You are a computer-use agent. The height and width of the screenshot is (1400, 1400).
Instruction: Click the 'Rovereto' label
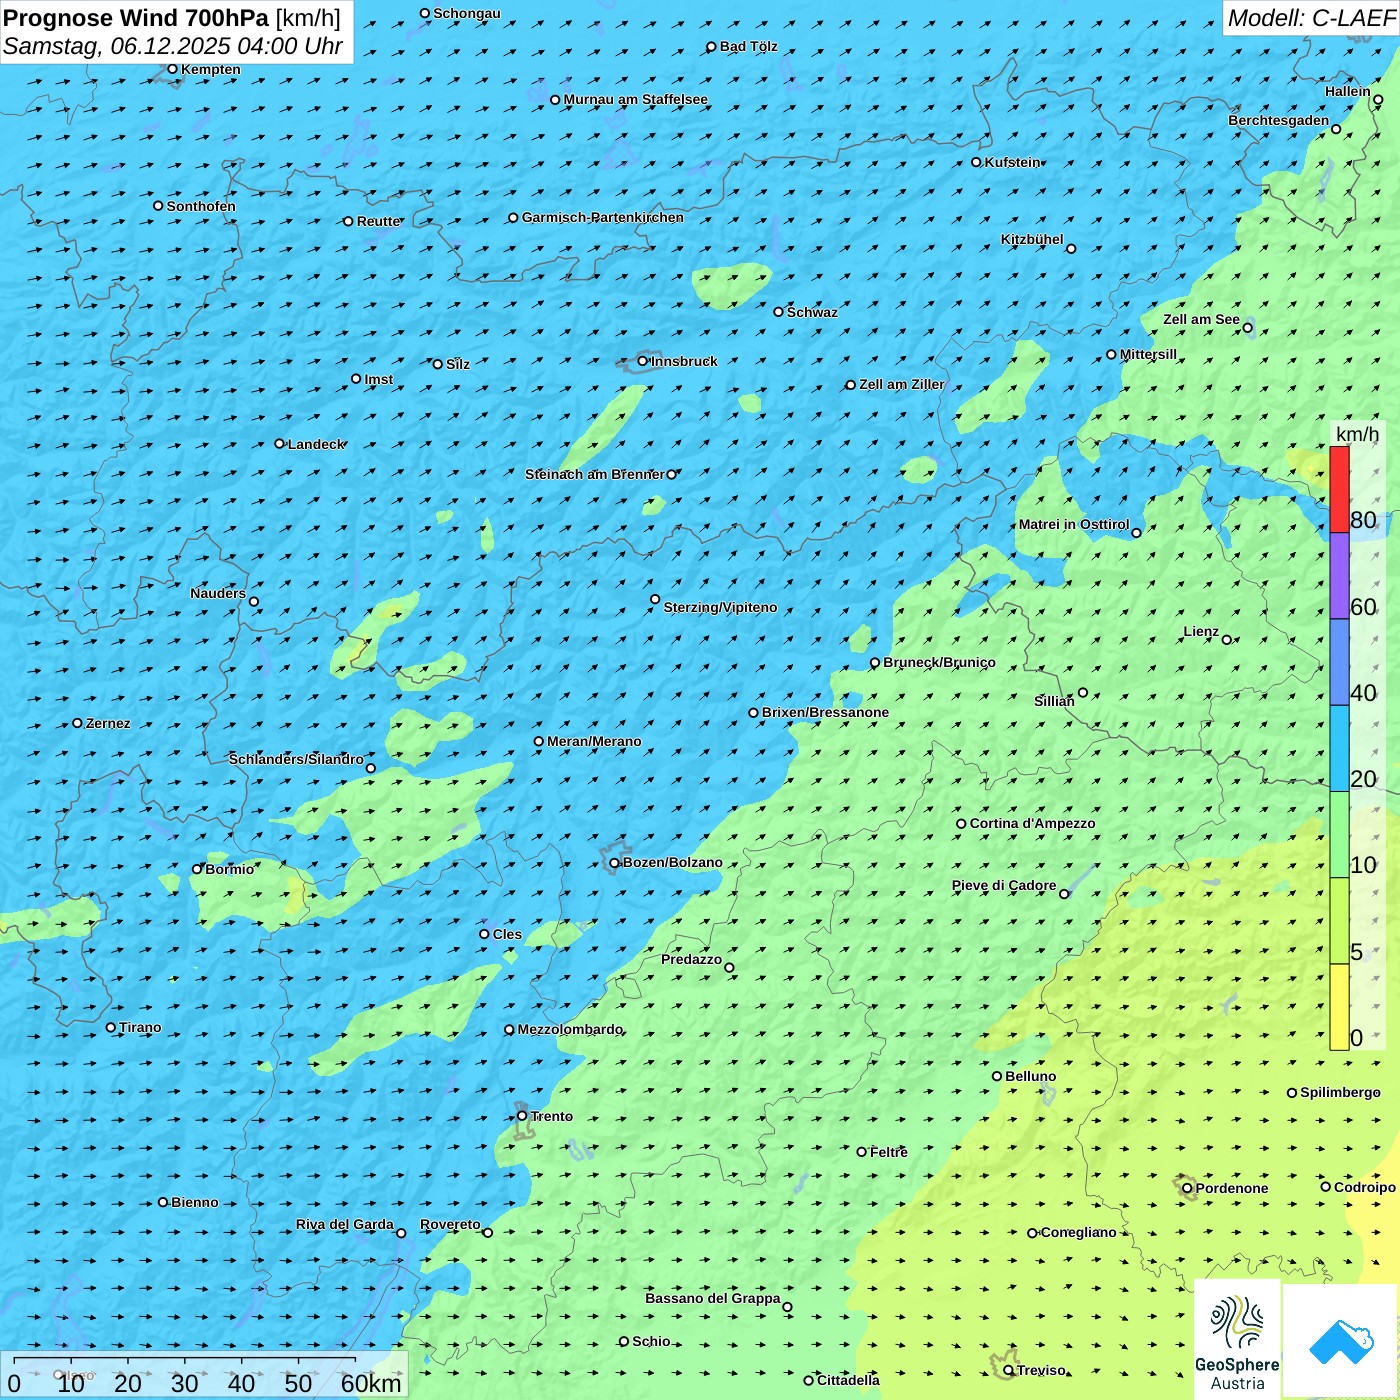click(450, 1224)
